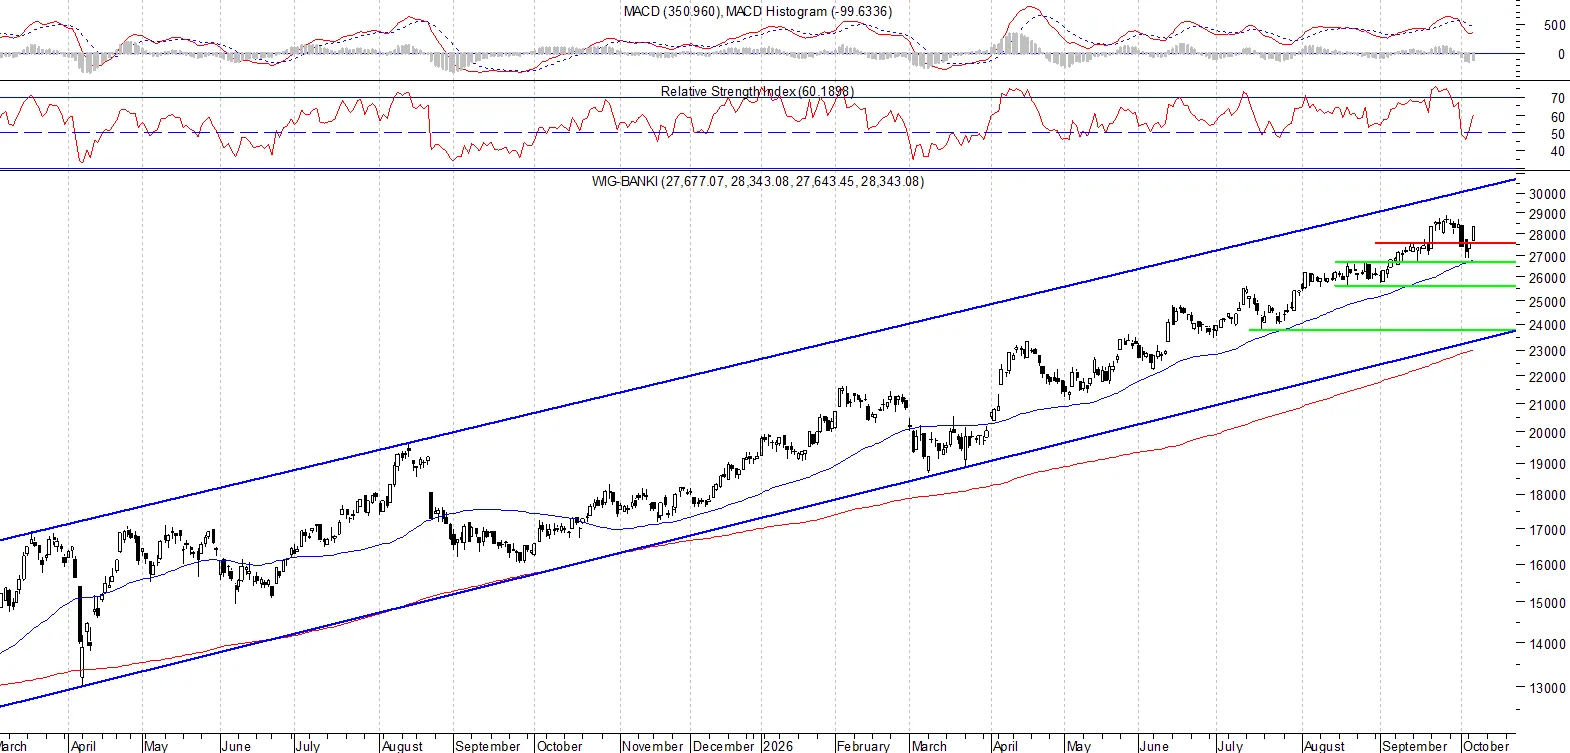
Task: Click the 26000 price axis label
Action: (x=1547, y=278)
